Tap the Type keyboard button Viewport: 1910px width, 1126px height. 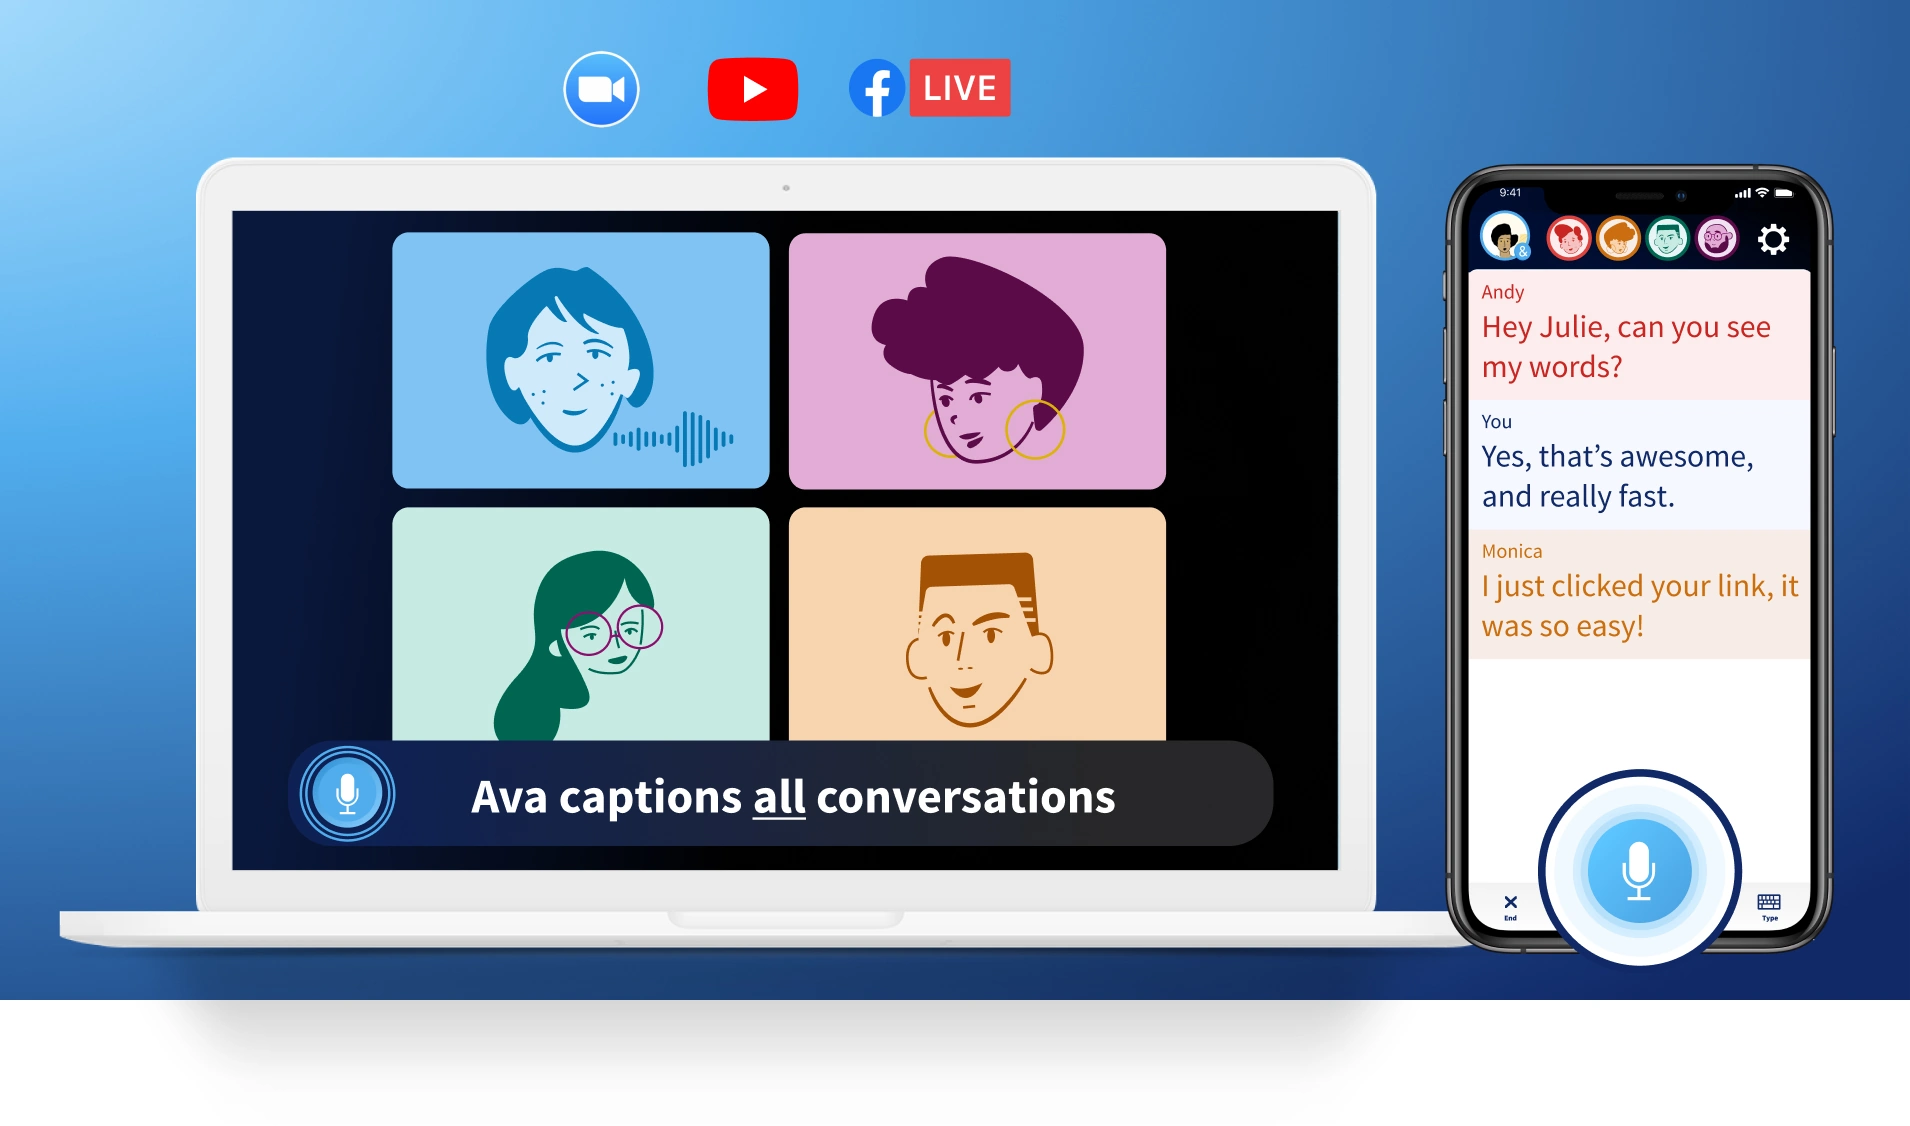click(1769, 906)
